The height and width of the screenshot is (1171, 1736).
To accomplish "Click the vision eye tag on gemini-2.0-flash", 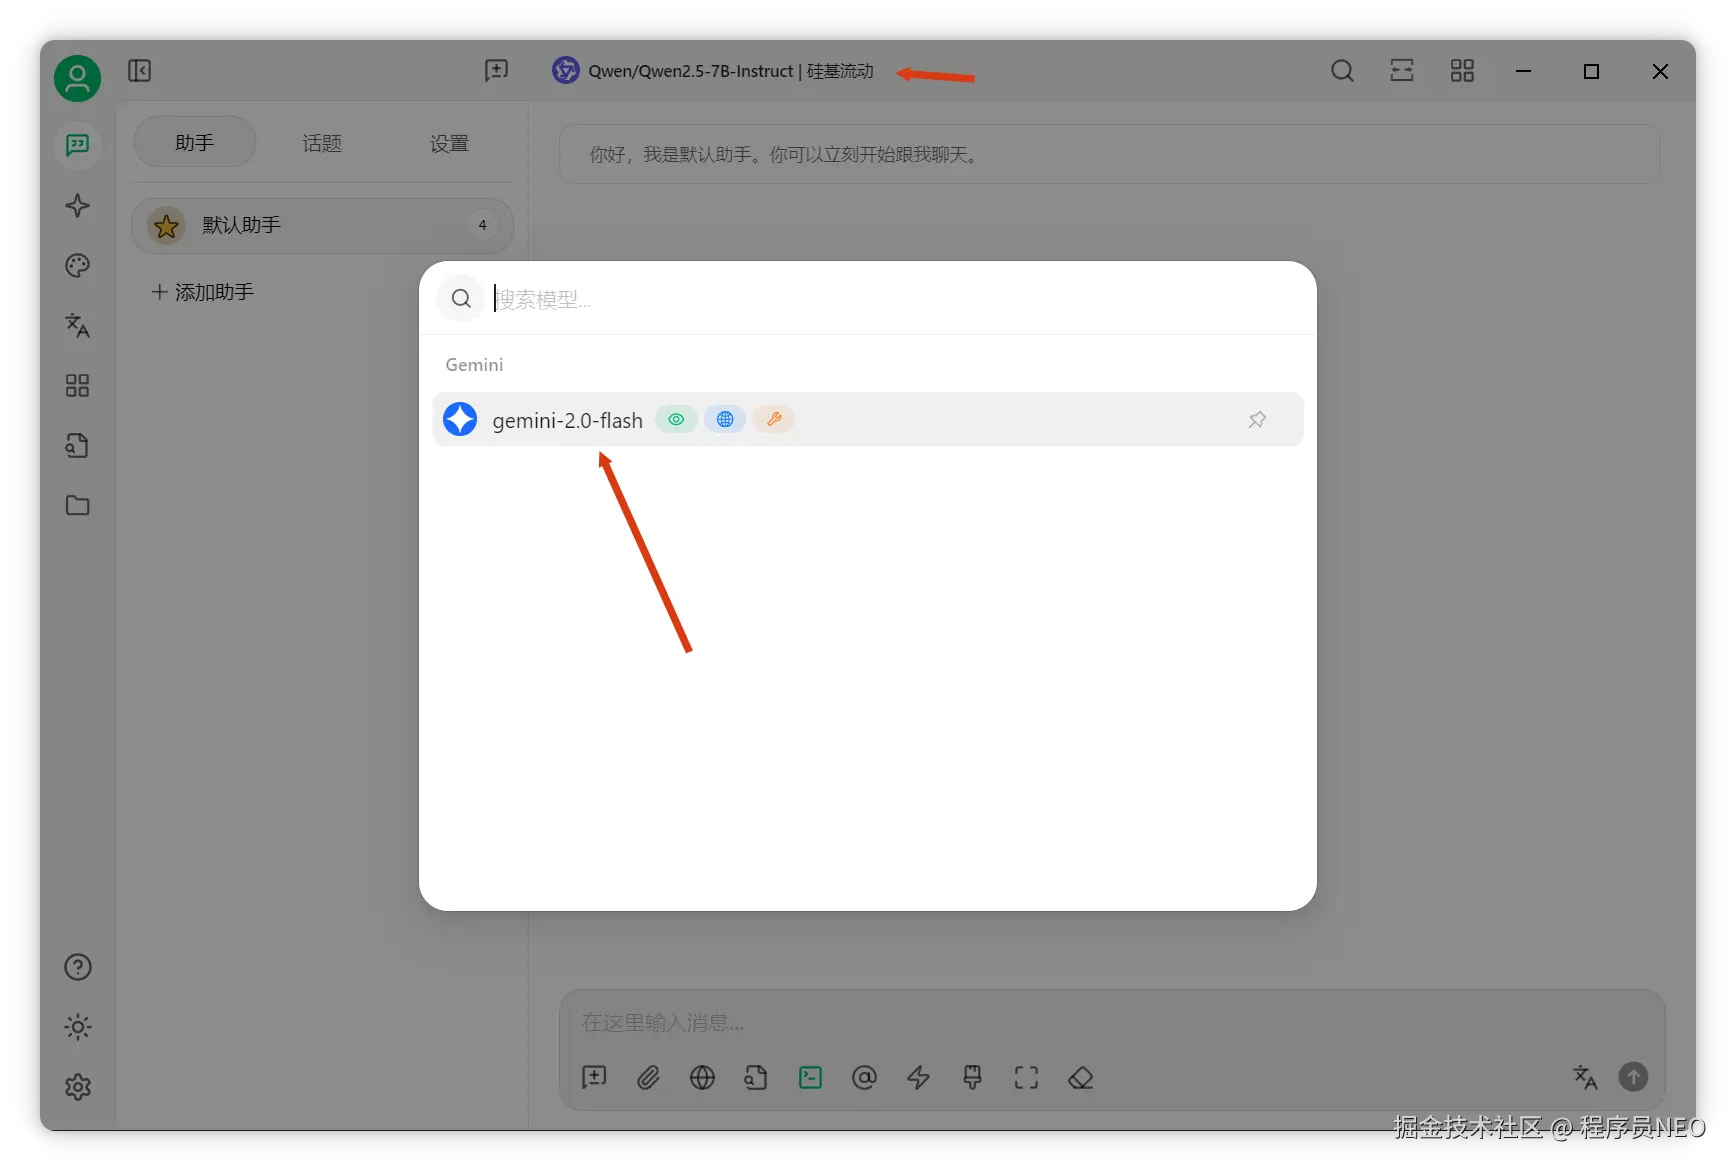I will coord(677,420).
